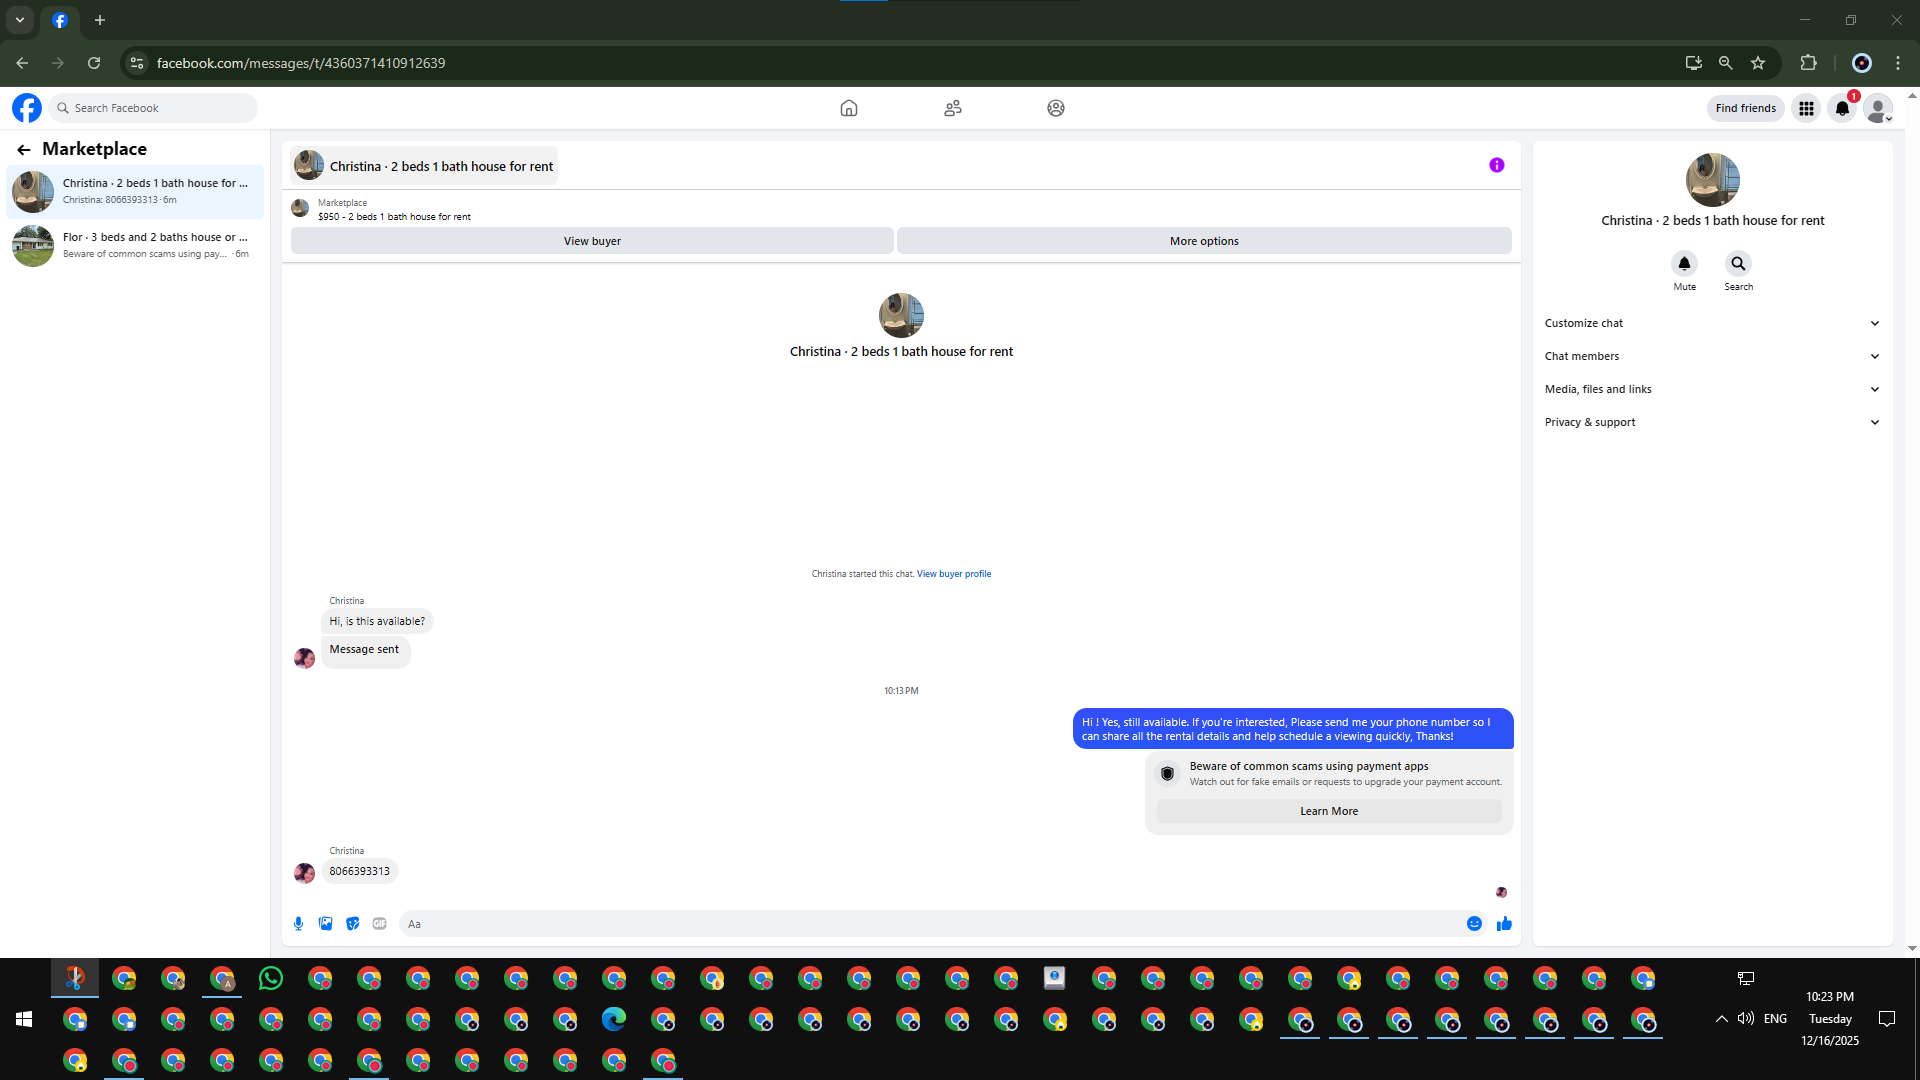This screenshot has height=1080, width=1920.
Task: Open the Chrome tab search dropdown
Action: click(19, 20)
